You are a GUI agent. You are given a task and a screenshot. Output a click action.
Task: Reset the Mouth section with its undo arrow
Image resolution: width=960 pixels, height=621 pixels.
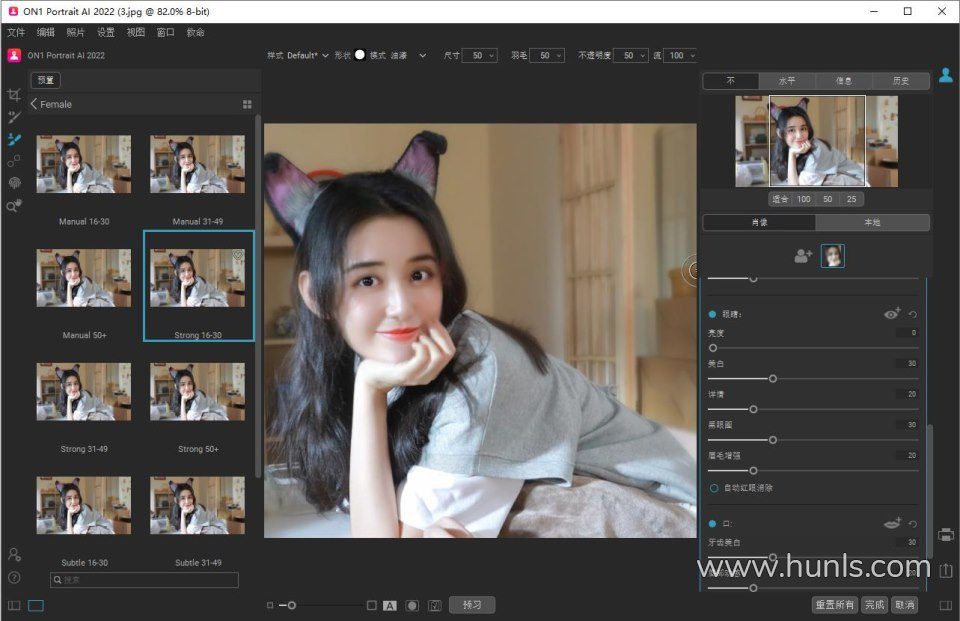coord(913,524)
